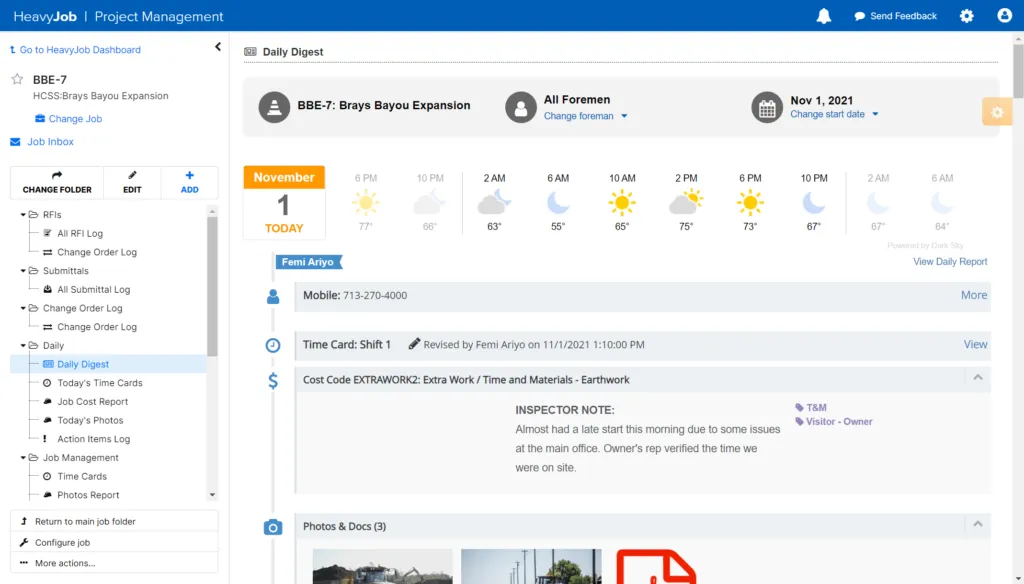Click the Change Folder button
Viewport: 1024px width, 584px height.
click(57, 182)
